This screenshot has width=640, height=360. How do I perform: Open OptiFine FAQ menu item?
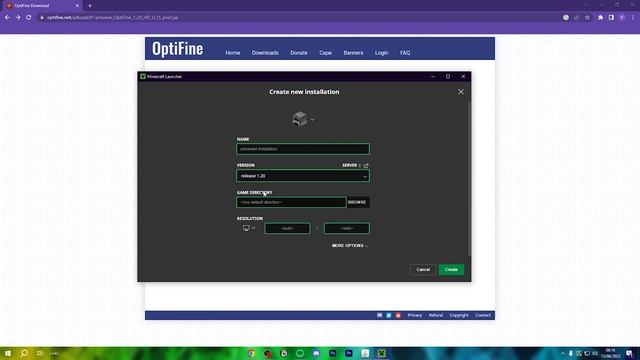point(405,53)
